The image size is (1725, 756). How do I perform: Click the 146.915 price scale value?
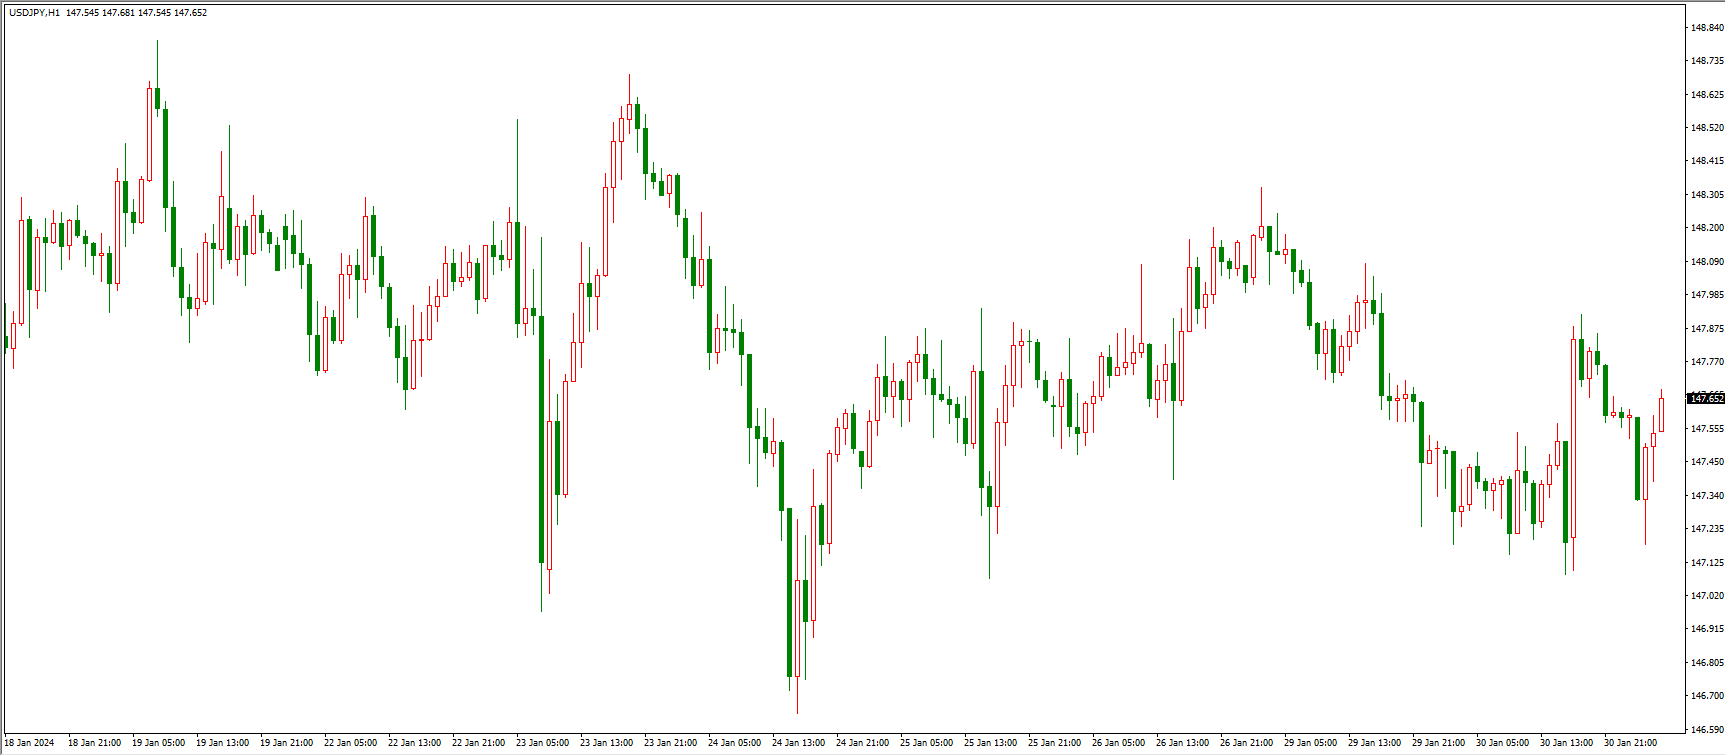pyautogui.click(x=1706, y=629)
